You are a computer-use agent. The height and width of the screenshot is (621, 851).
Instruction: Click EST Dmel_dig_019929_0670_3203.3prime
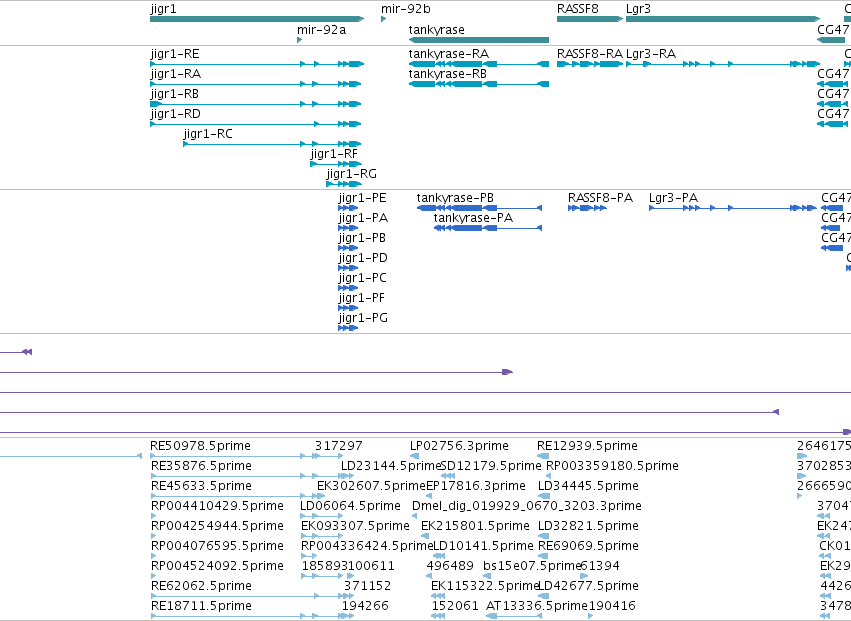point(526,506)
